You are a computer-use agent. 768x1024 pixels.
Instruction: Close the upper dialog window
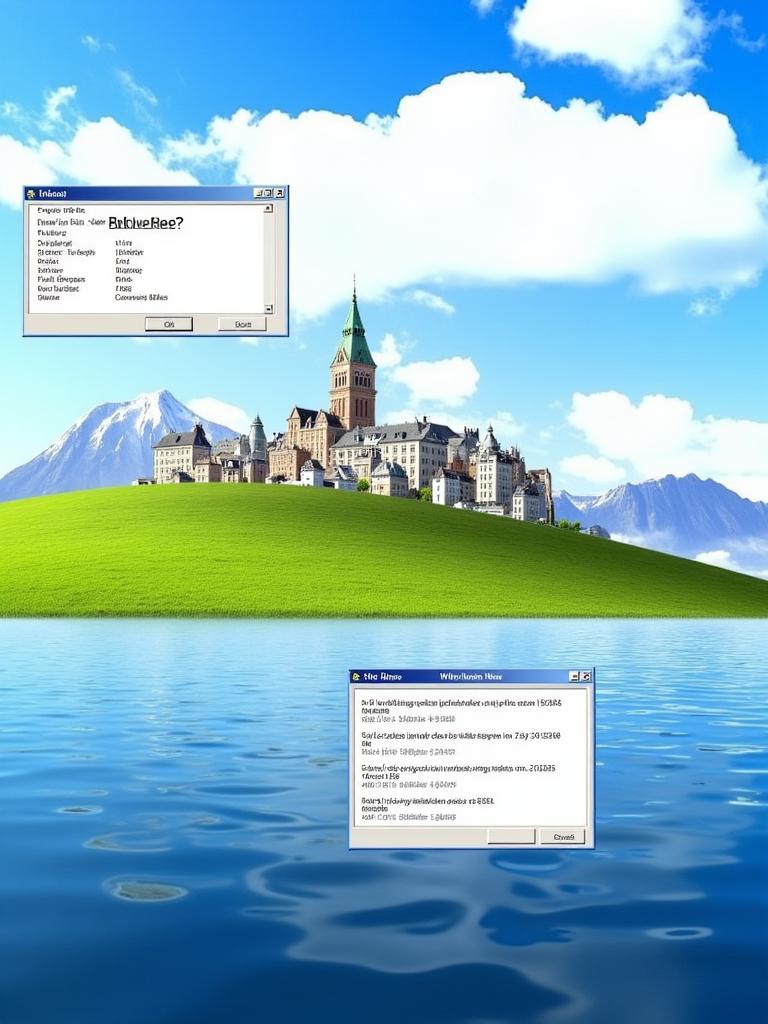[280, 193]
